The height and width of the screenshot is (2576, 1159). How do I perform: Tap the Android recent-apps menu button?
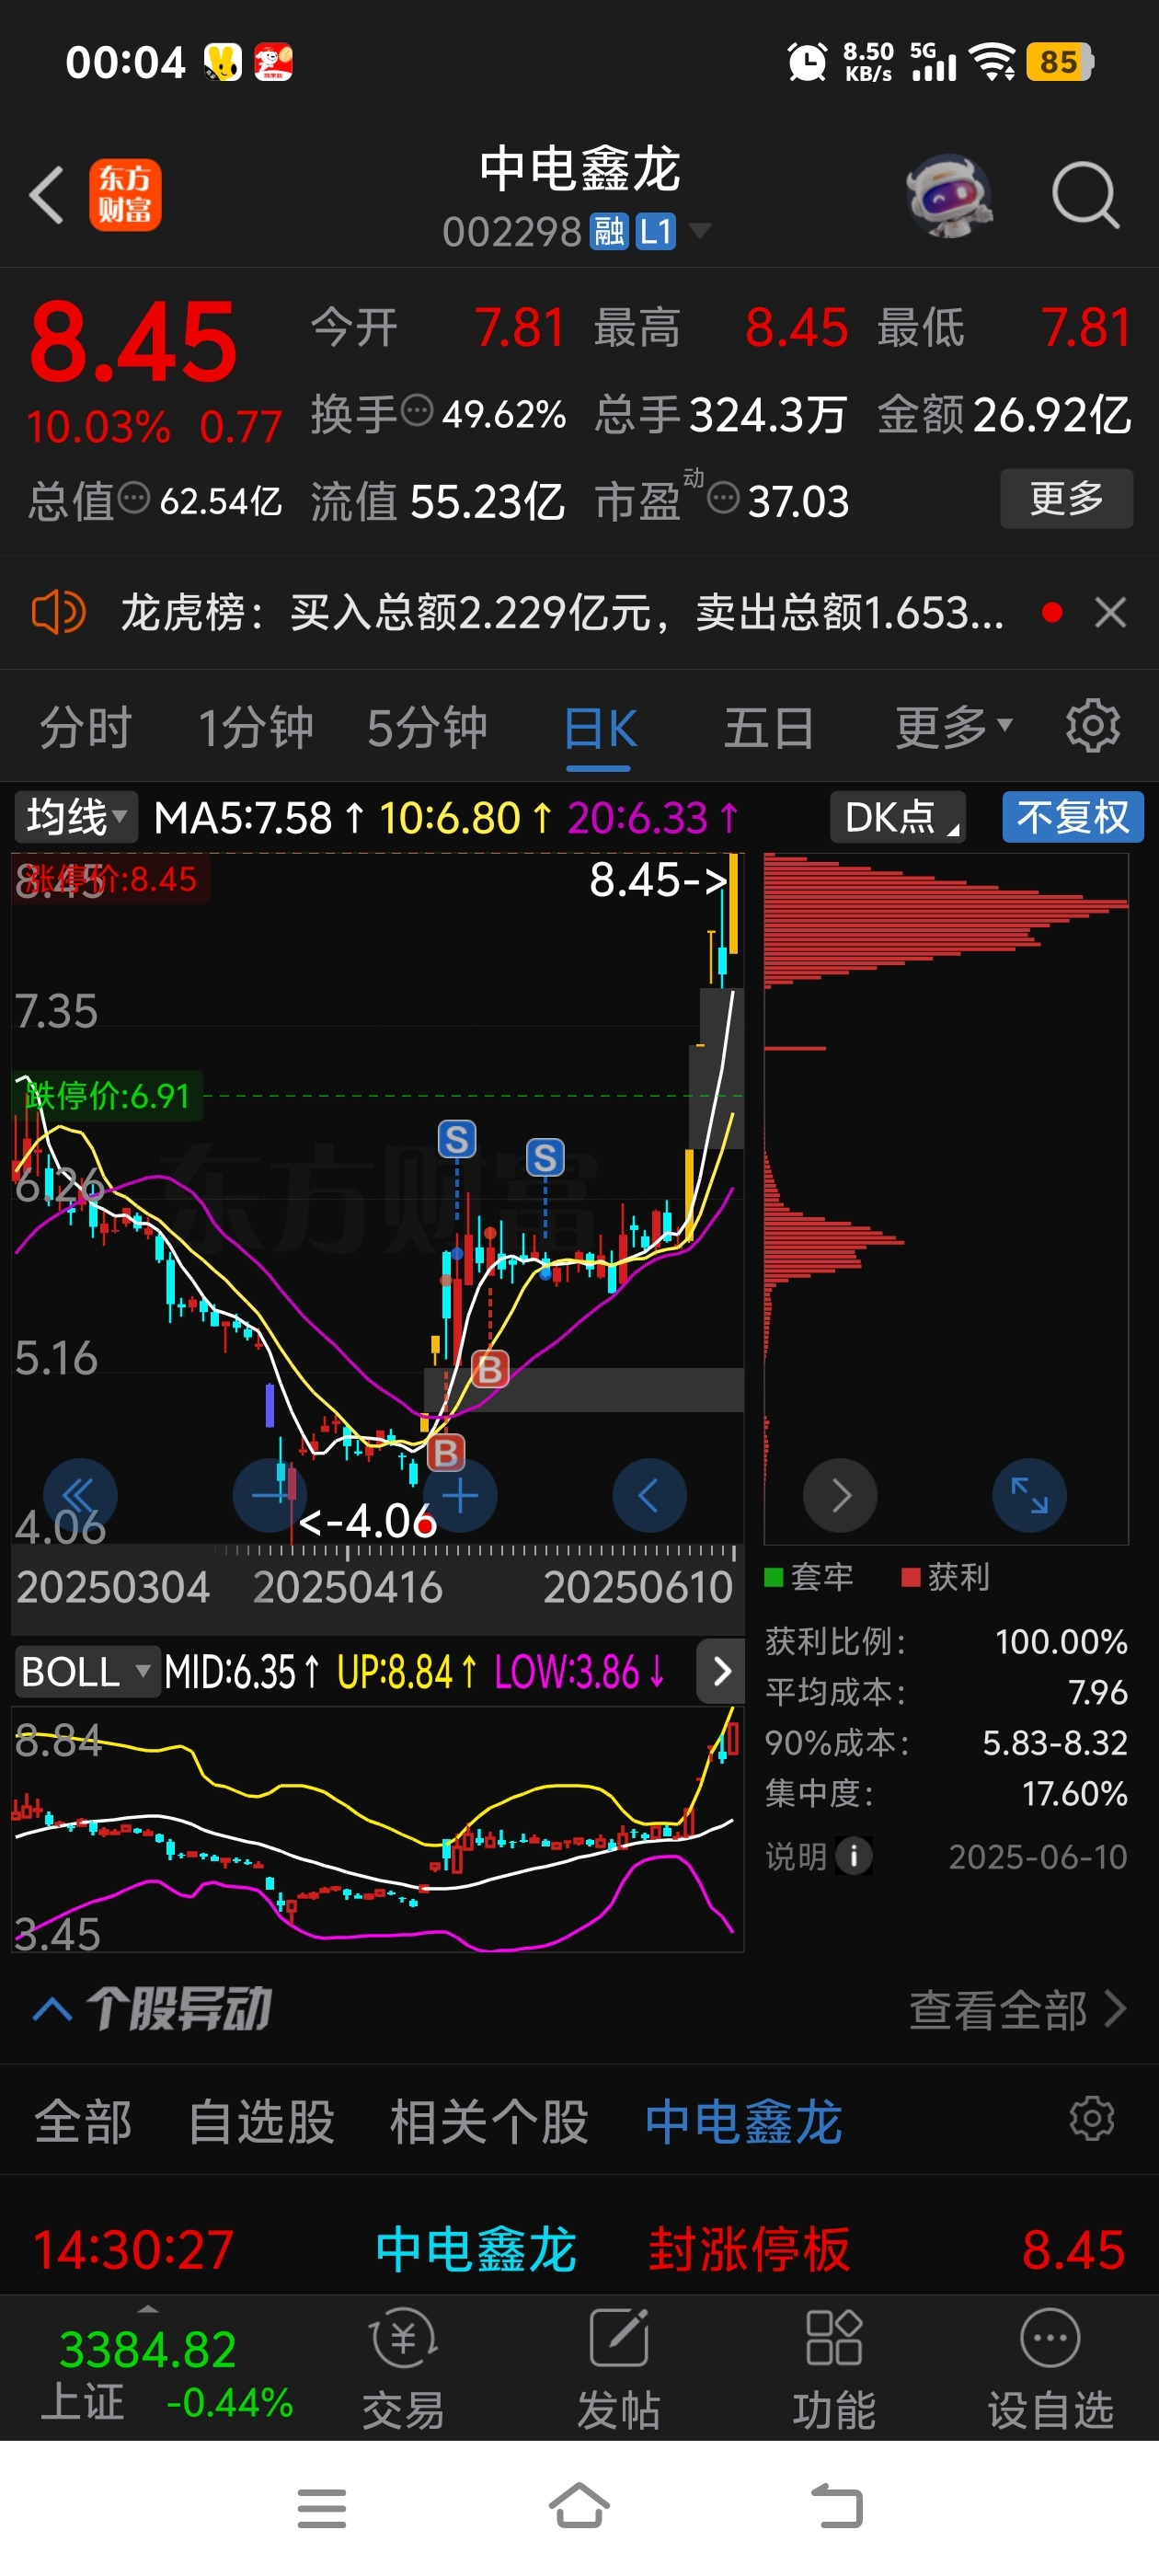coord(322,2508)
